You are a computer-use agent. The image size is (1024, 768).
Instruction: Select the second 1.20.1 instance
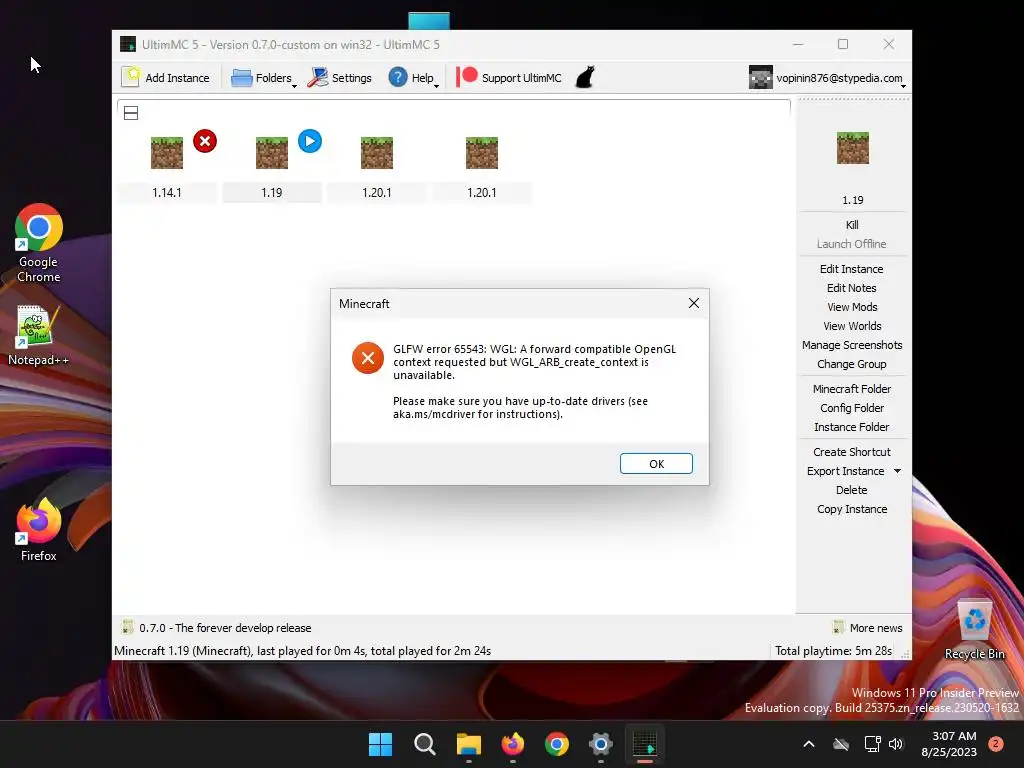(482, 167)
